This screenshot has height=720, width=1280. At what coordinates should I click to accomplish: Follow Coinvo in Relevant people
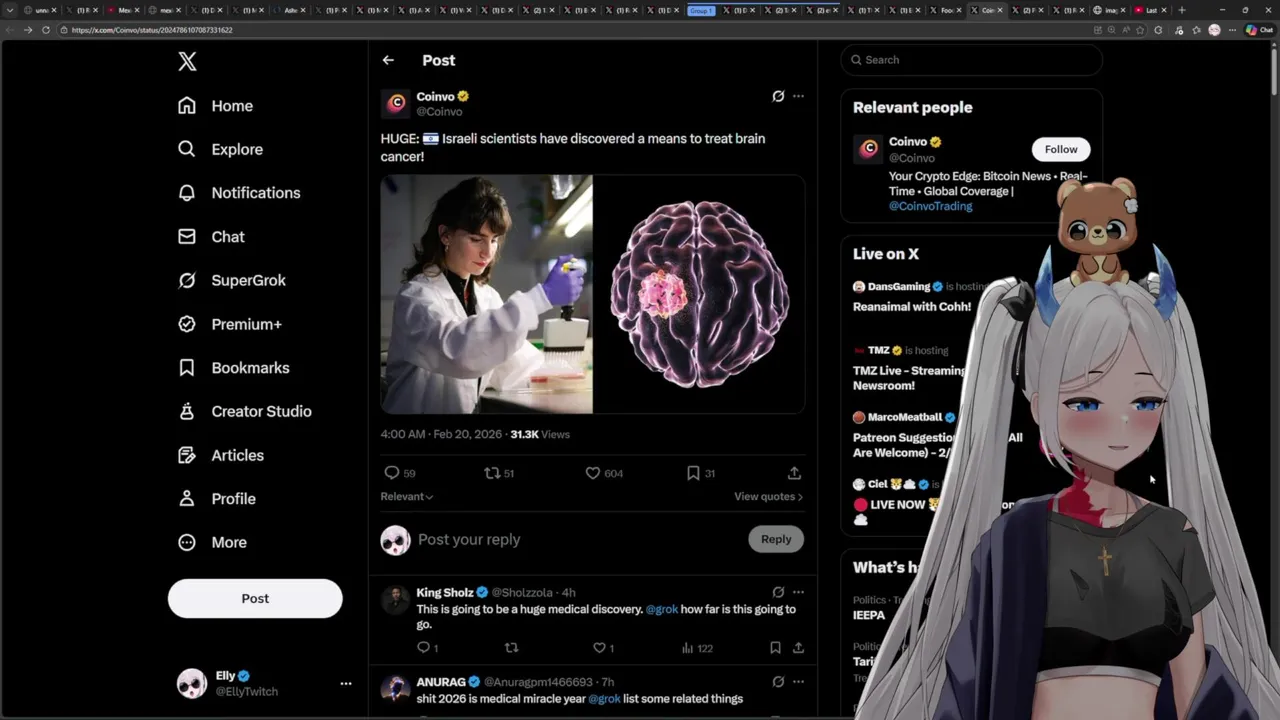pyautogui.click(x=1061, y=149)
